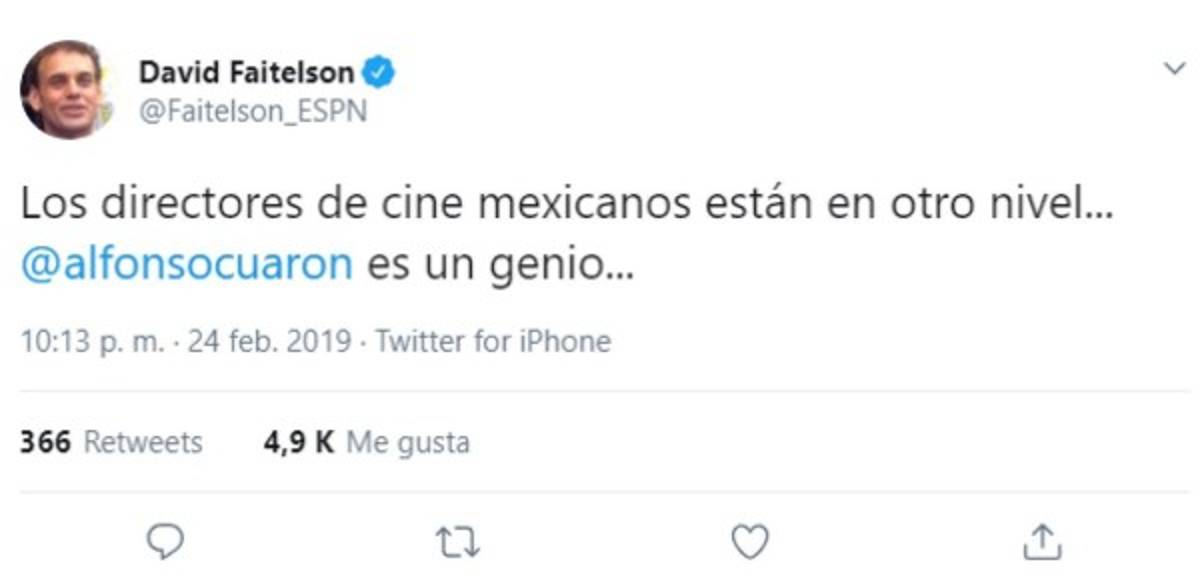Click the retweet arrows icon
The width and height of the screenshot is (1200, 584).
point(455,540)
